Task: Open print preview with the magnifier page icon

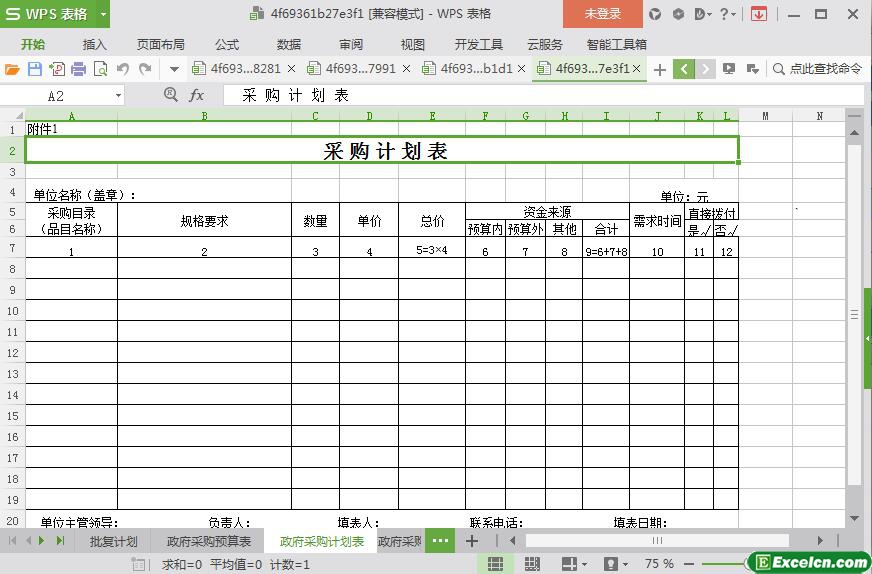Action: [101, 69]
